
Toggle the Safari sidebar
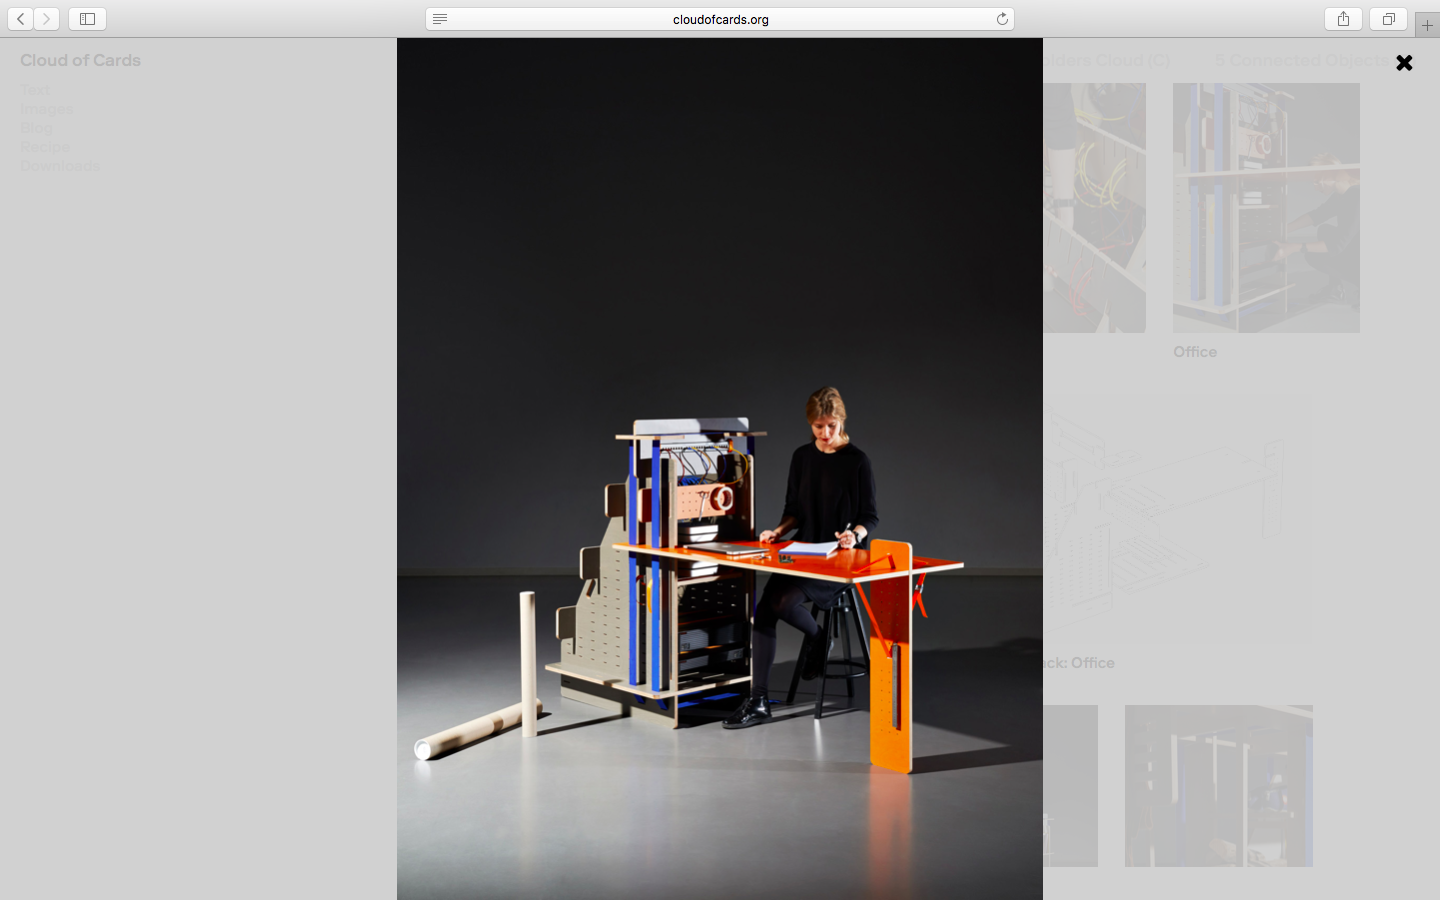coord(87,19)
